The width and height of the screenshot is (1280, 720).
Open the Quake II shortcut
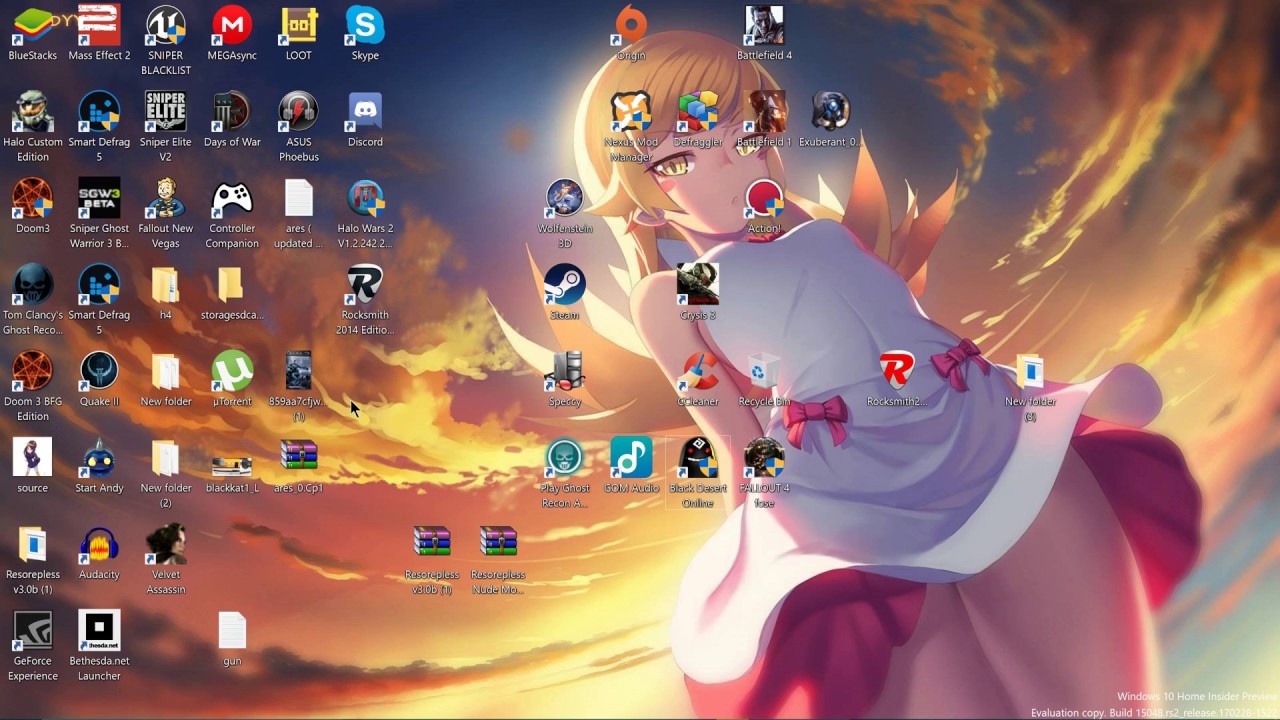click(99, 372)
